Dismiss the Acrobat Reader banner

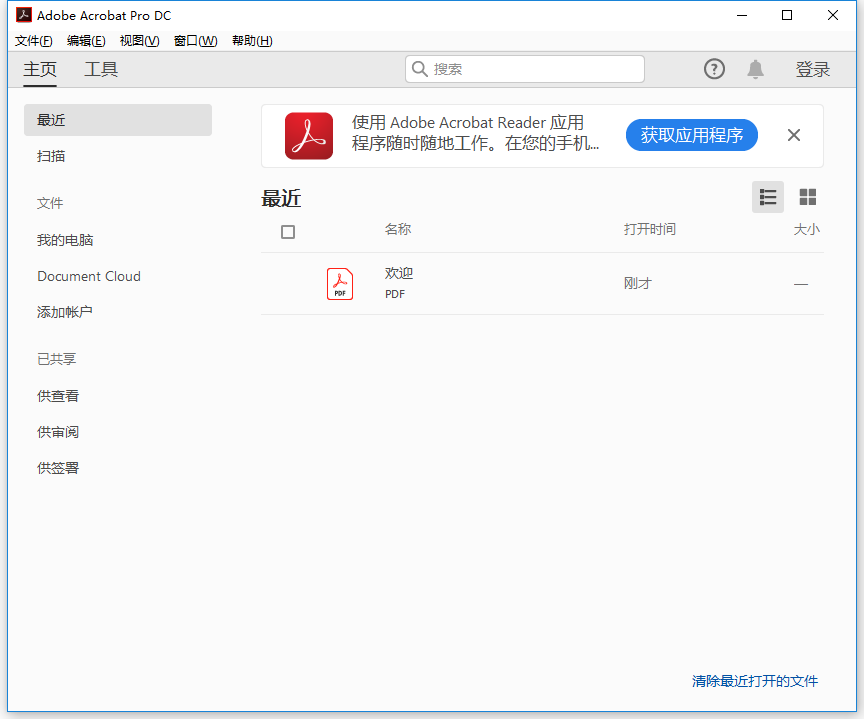point(793,135)
